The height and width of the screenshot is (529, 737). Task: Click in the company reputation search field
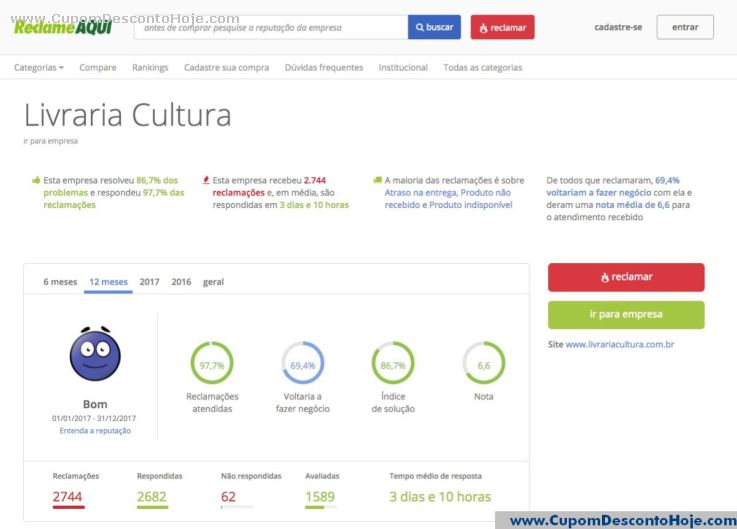[271, 27]
